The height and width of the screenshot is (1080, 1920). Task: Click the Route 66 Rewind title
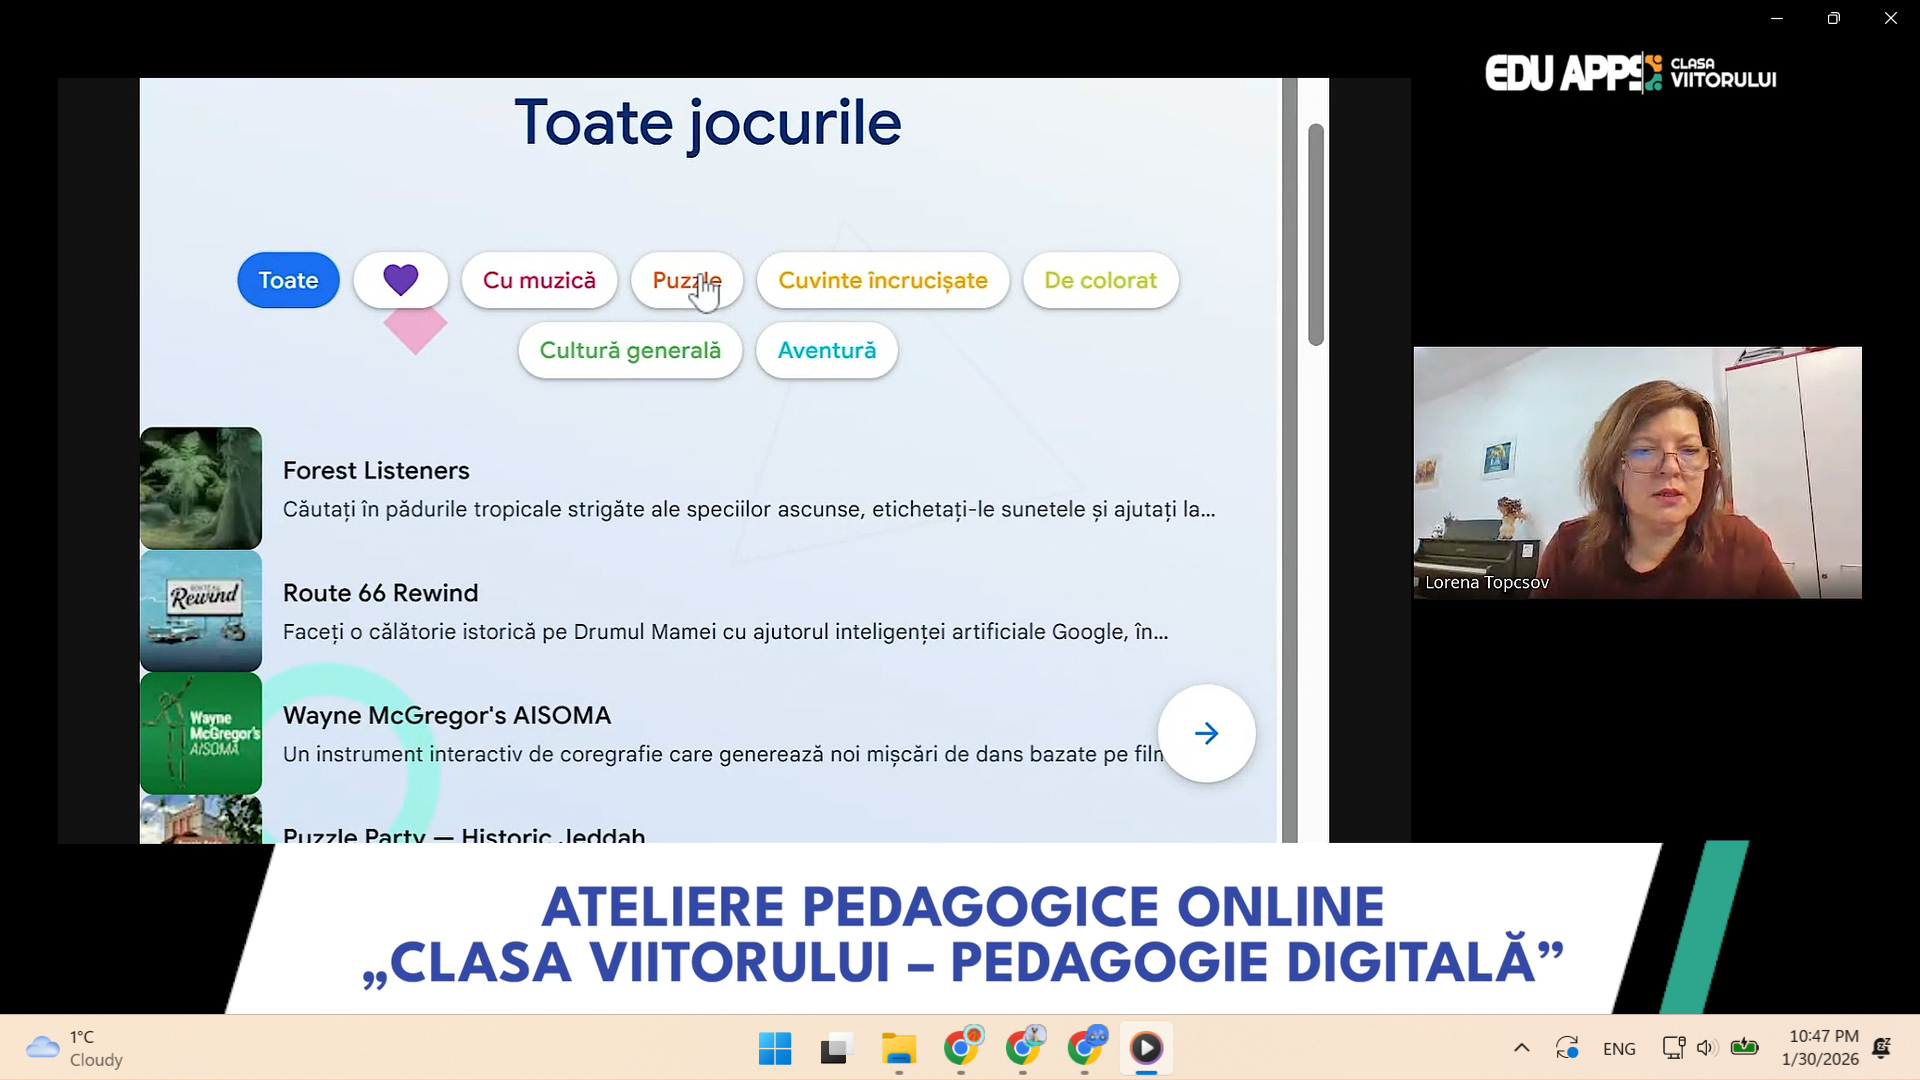(x=380, y=593)
